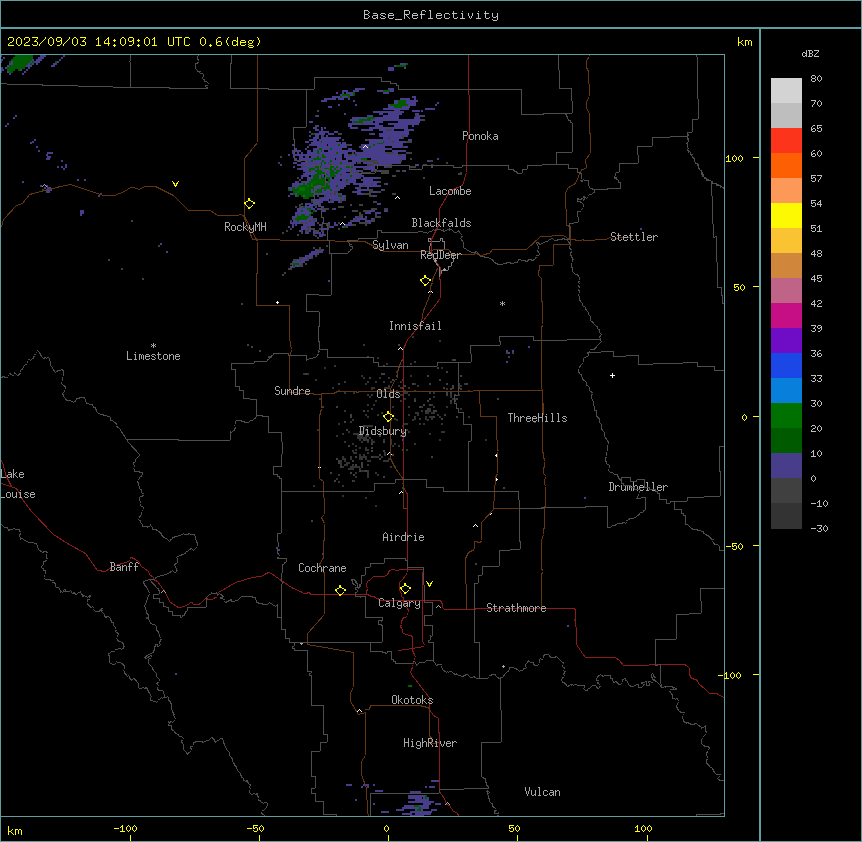
Task: Click the yellow diamond marker near RockyMH
Action: click(249, 204)
